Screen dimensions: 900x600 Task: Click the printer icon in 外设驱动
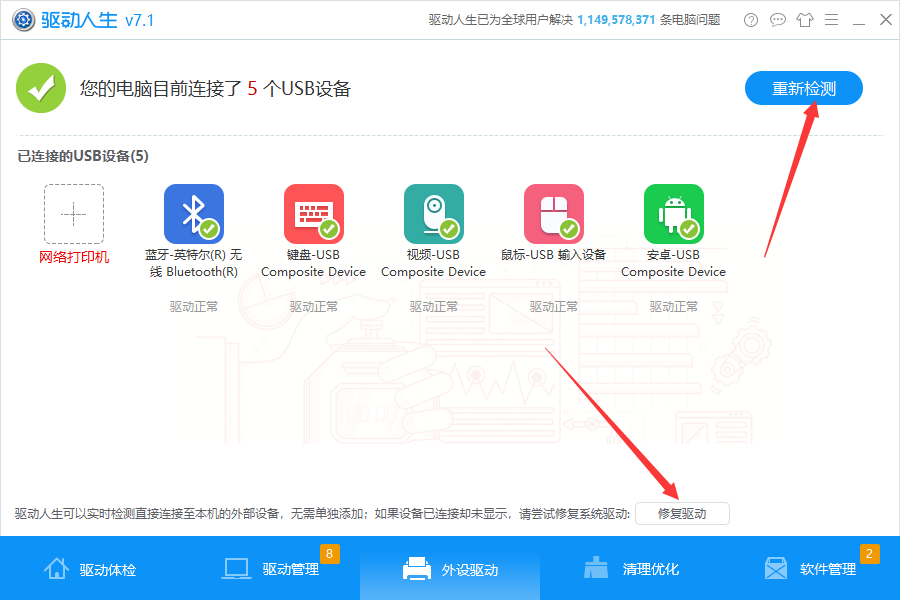pos(417,568)
